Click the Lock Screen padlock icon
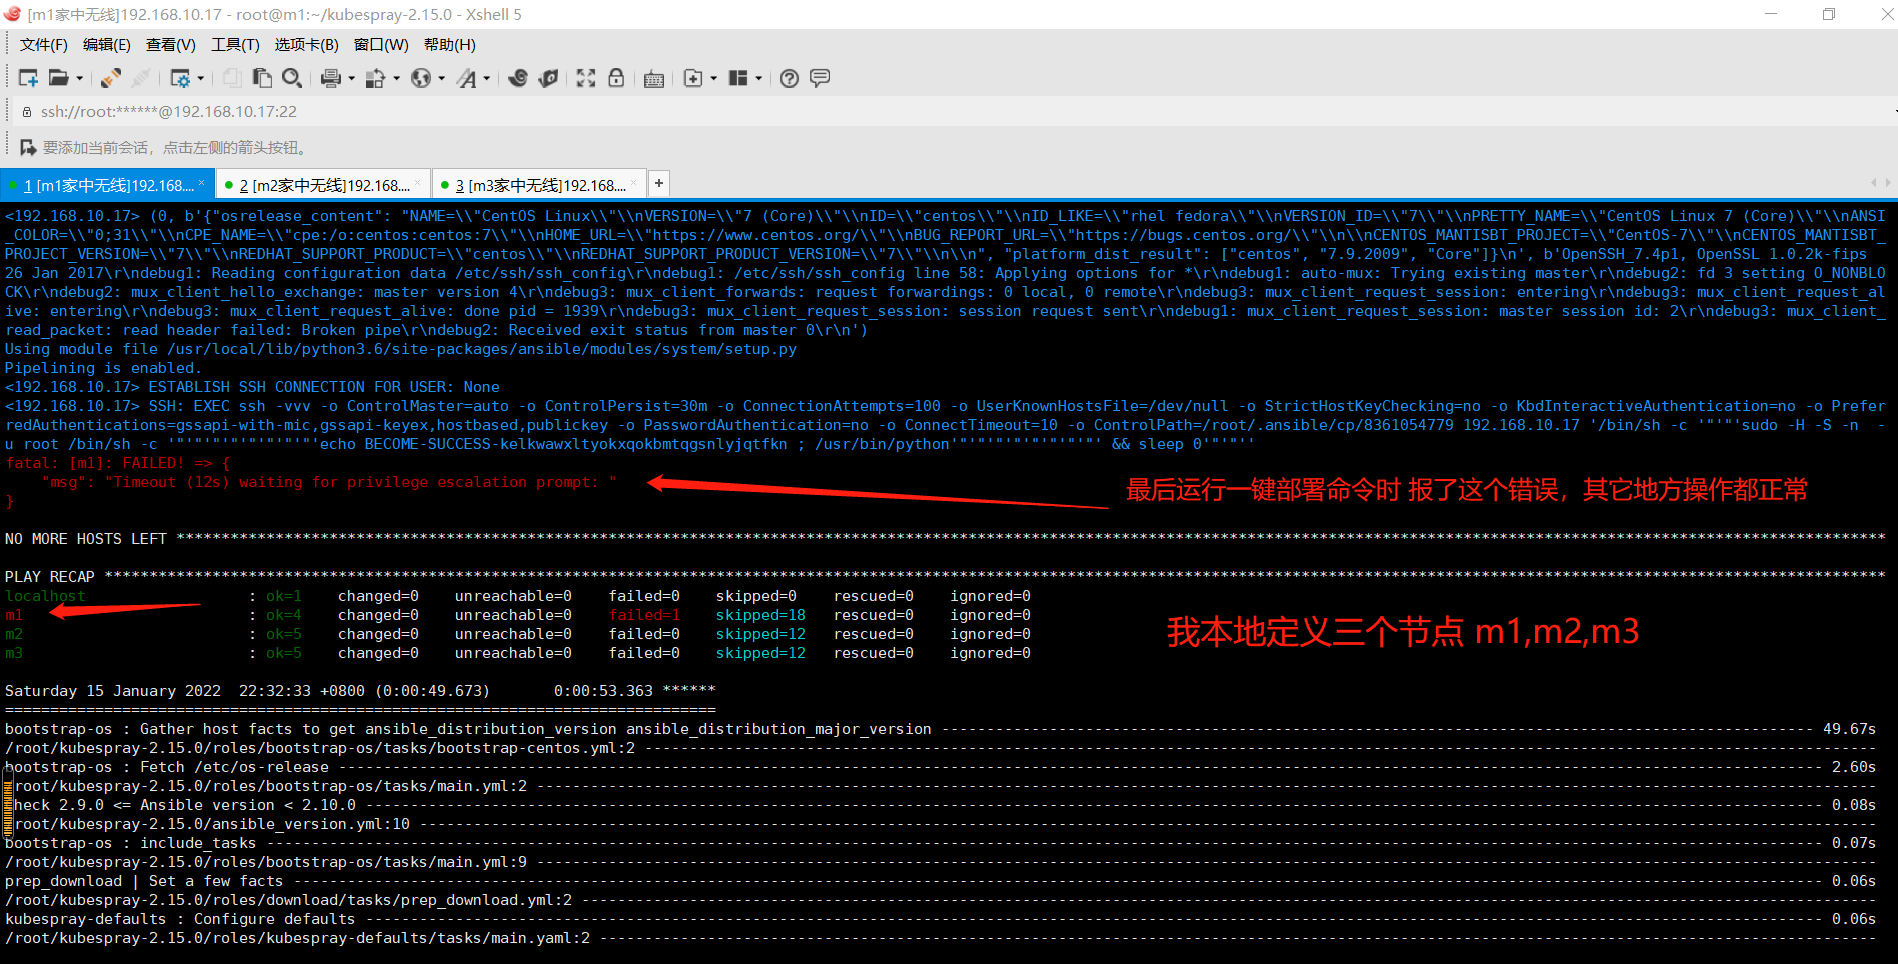1898x964 pixels. pyautogui.click(x=616, y=78)
